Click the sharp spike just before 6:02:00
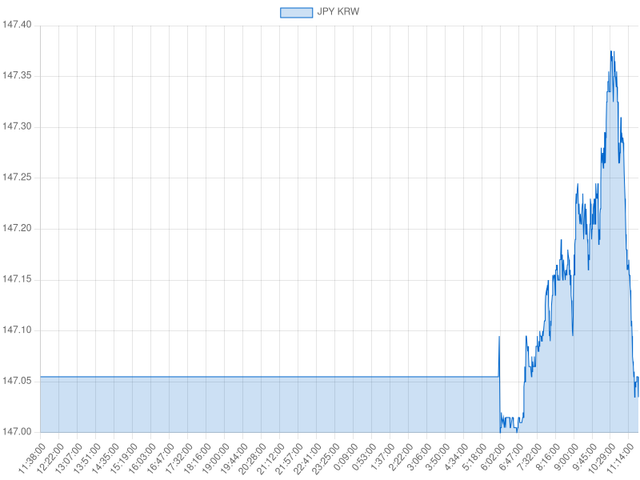Screen dimensions: 640x480 pos(499,337)
